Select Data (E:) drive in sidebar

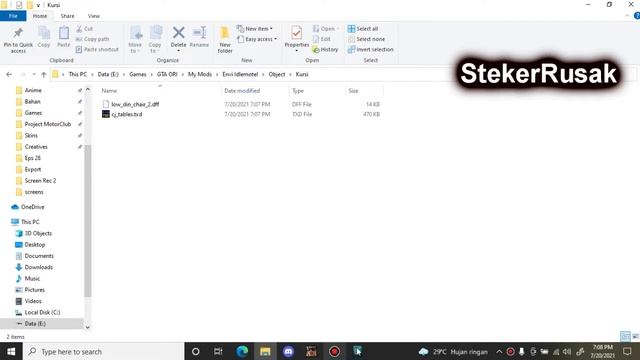coord(35,324)
